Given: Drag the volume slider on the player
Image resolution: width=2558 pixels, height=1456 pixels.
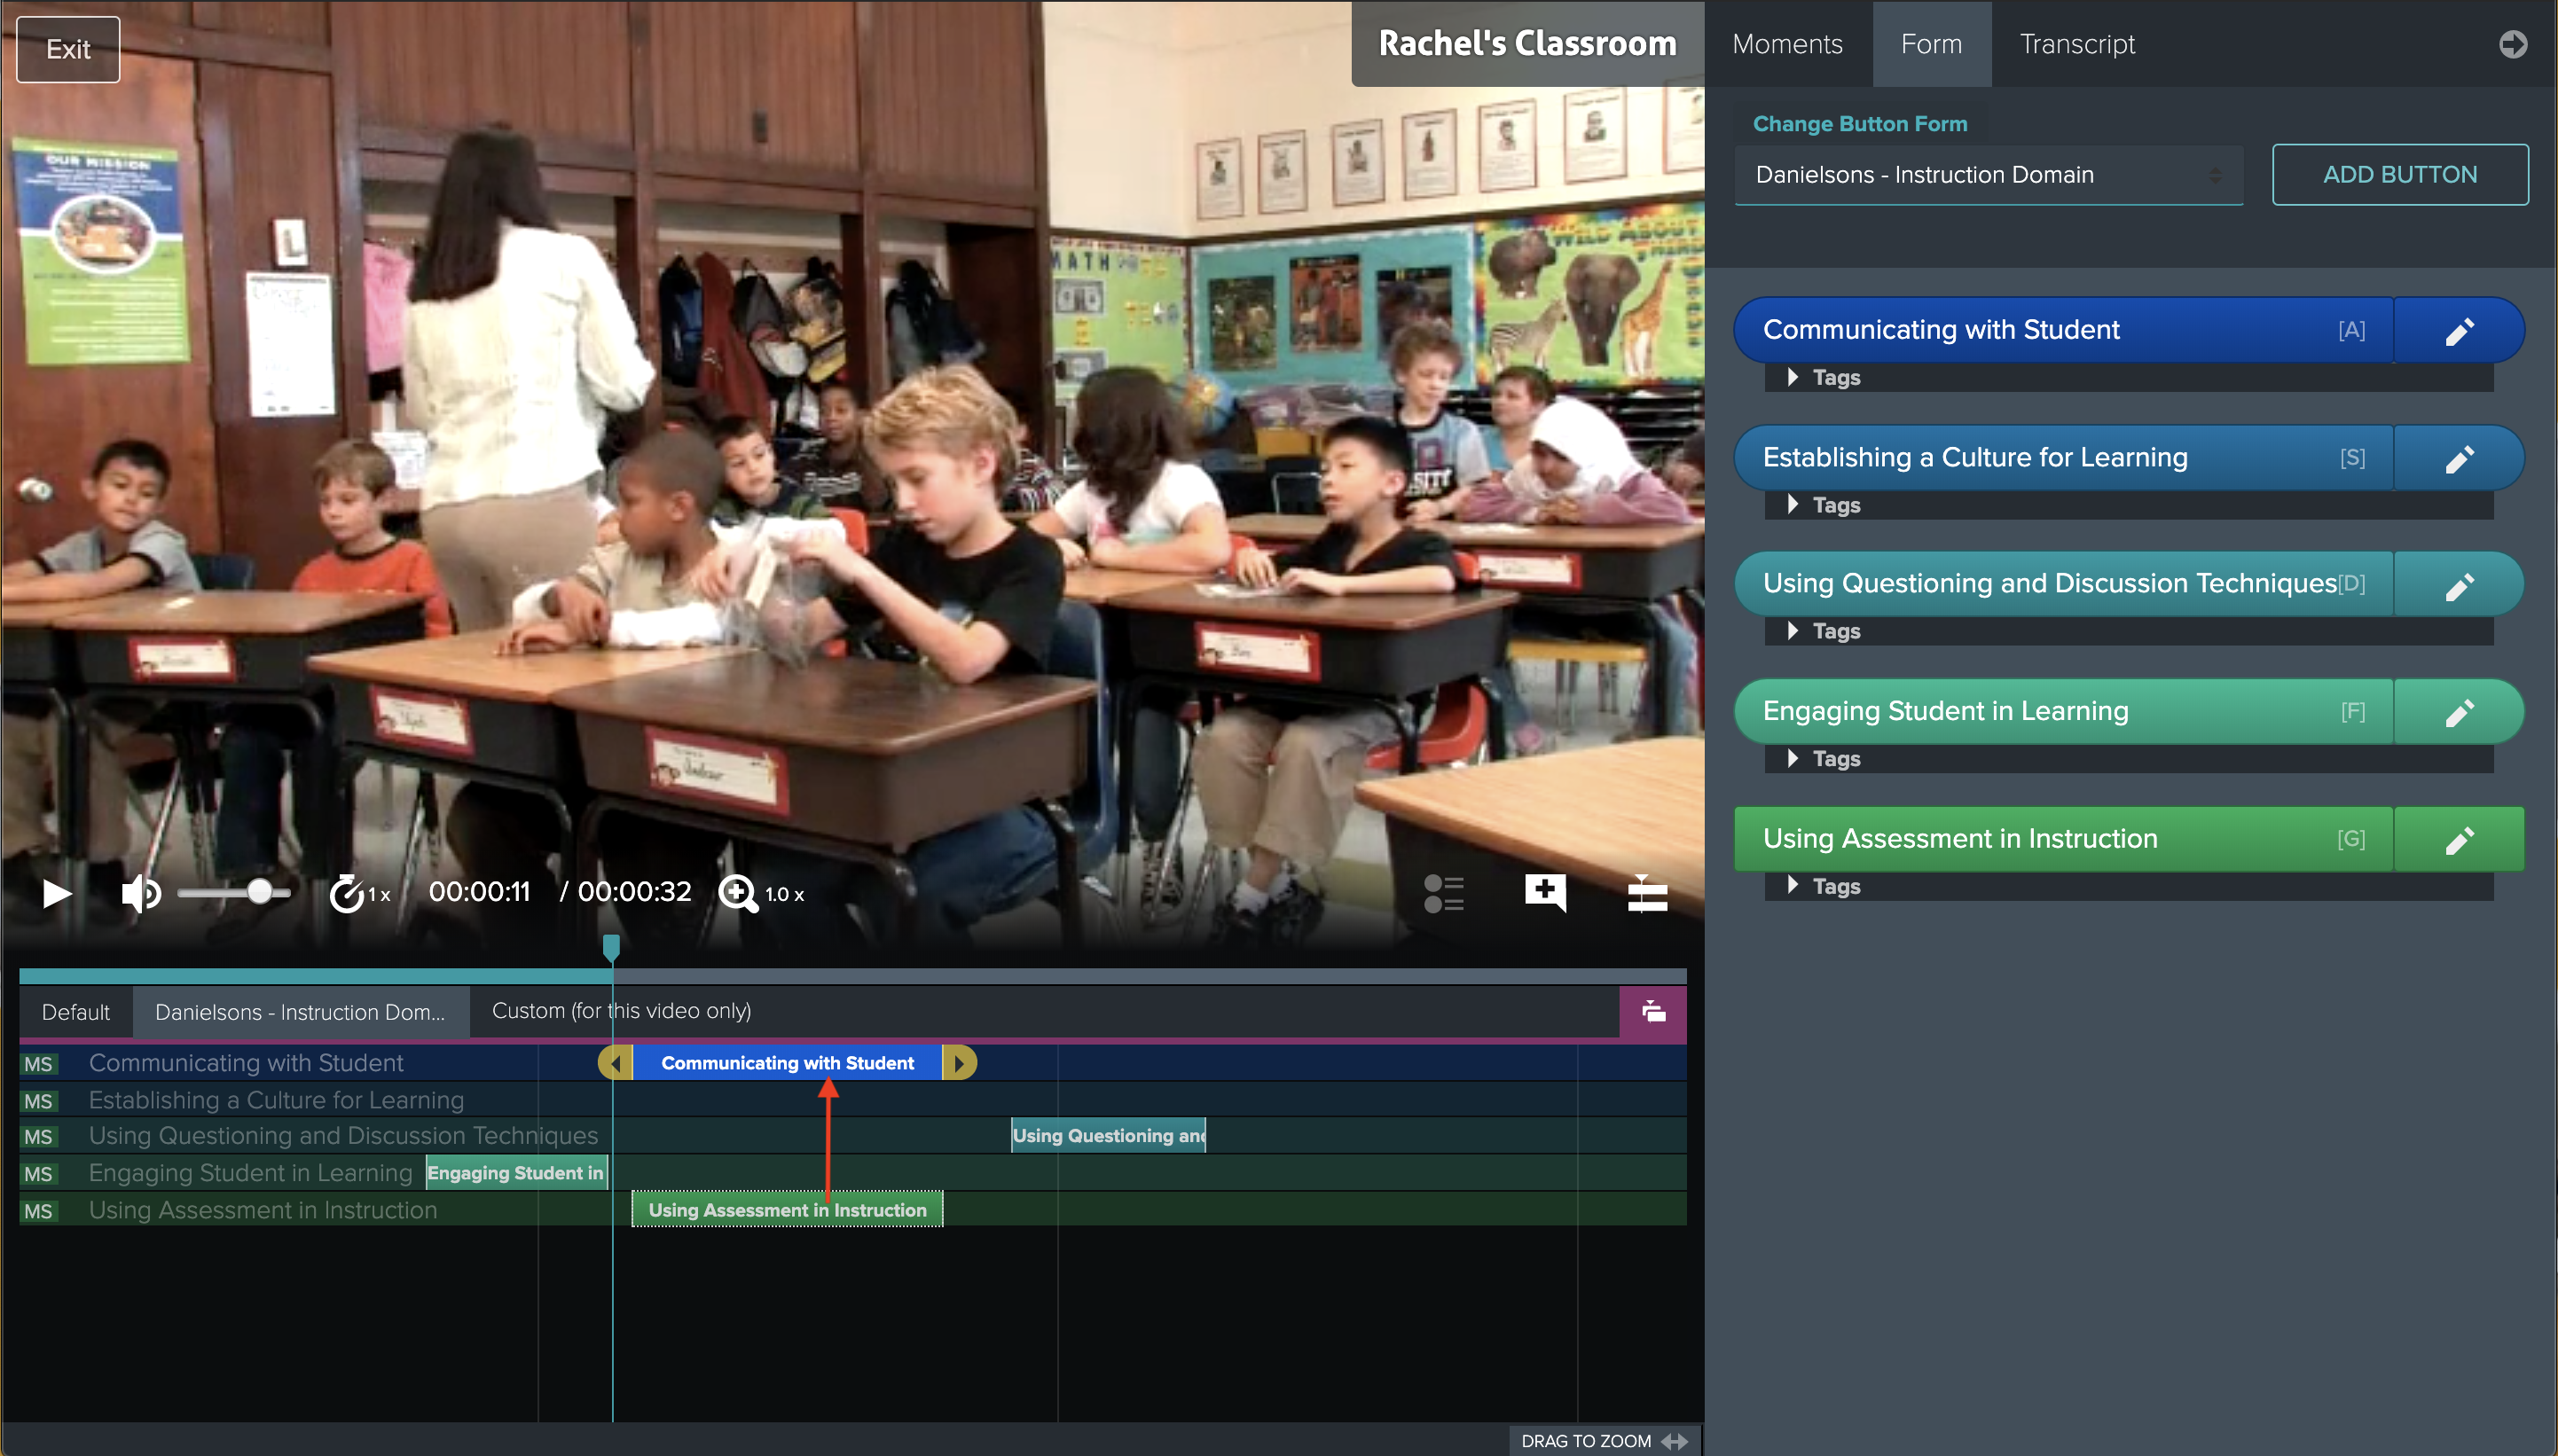Looking at the screenshot, I should pos(263,892).
